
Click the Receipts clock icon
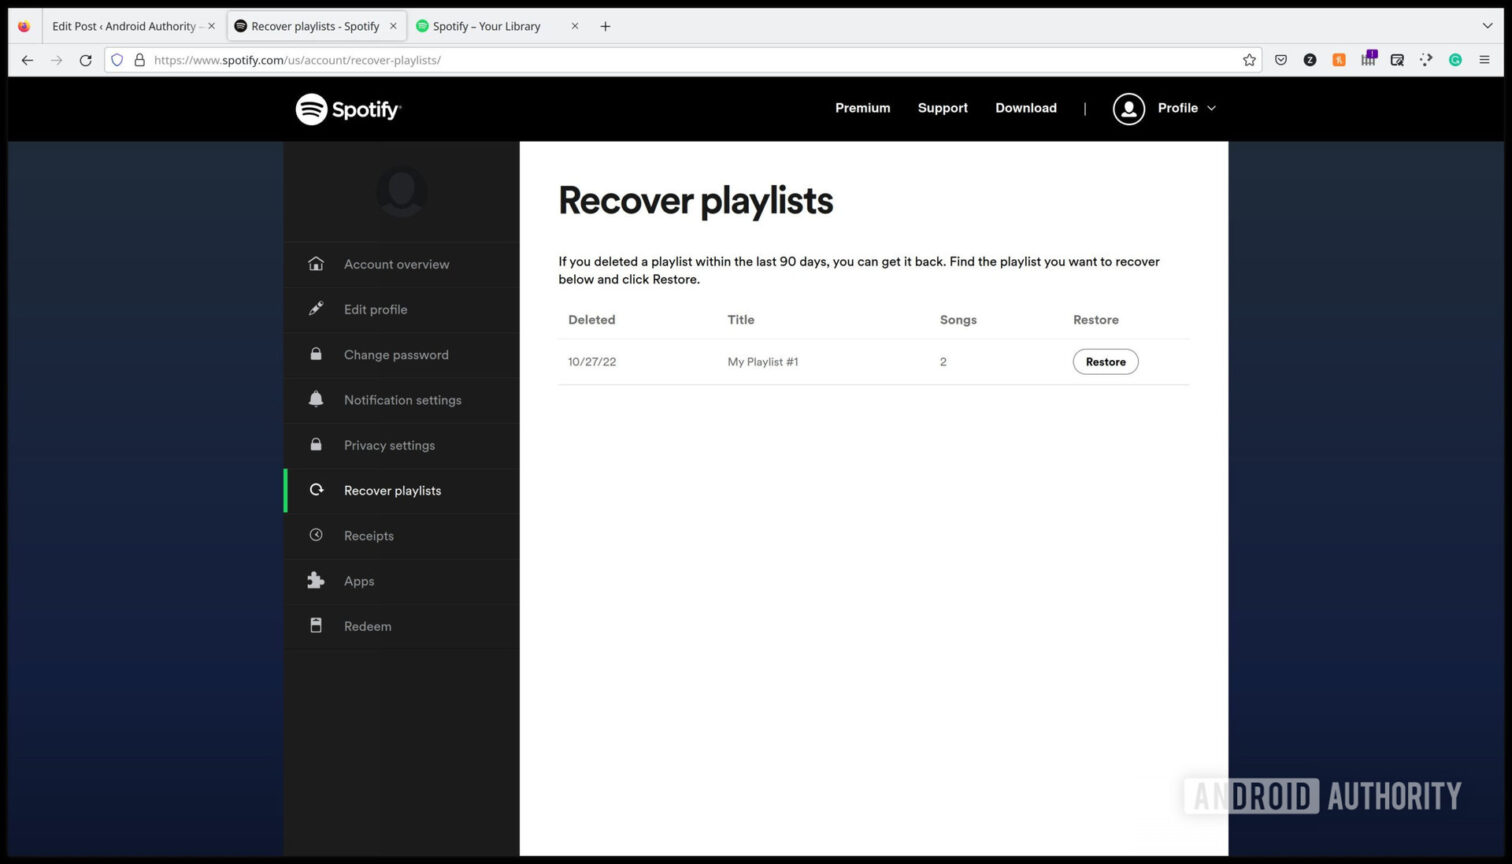point(316,536)
